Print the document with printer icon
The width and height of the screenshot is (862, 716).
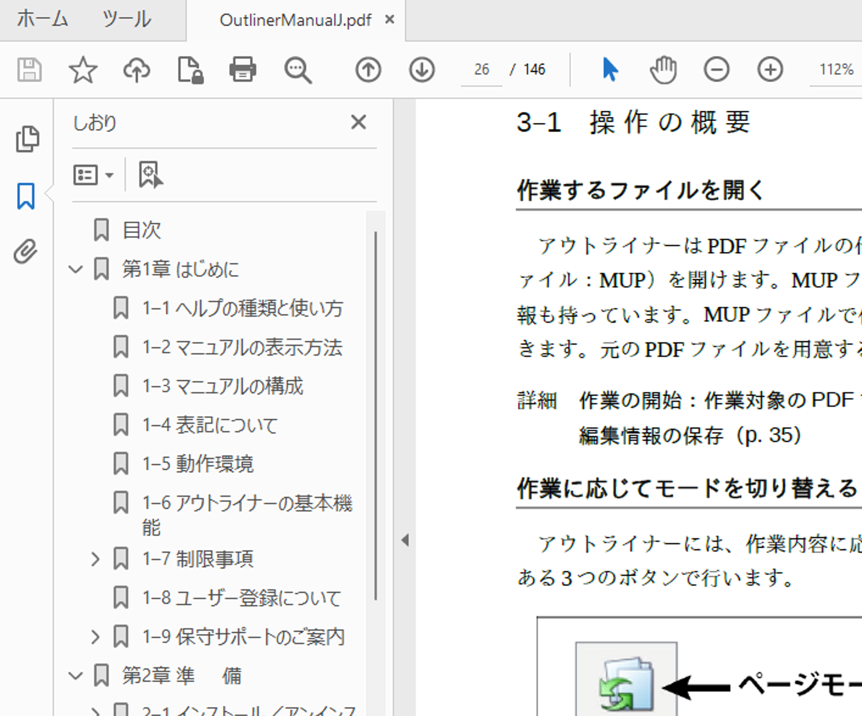point(242,69)
